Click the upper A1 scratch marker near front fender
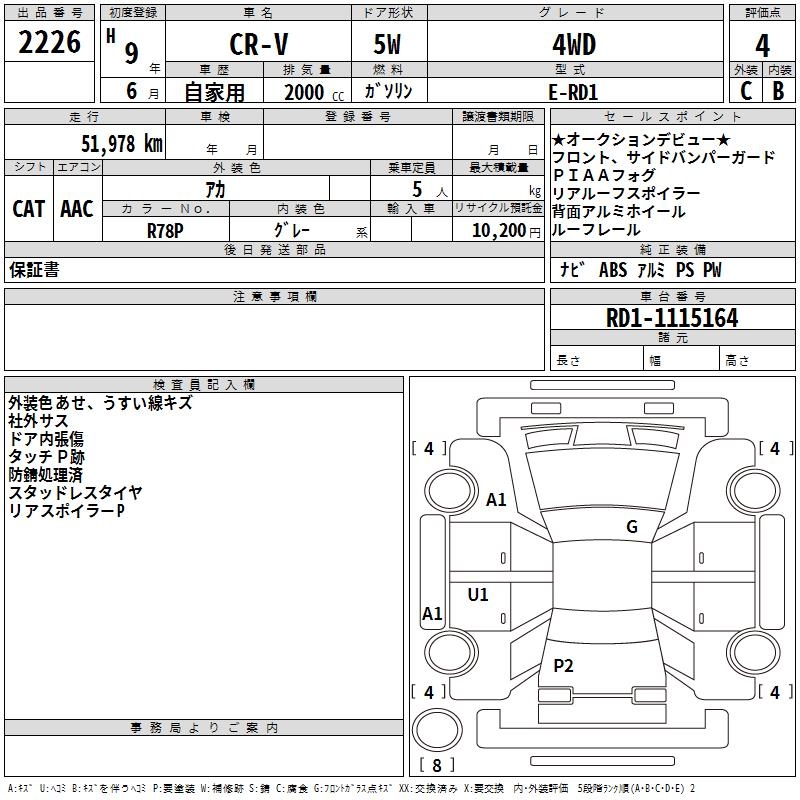This screenshot has height=800, width=800. 496,500
